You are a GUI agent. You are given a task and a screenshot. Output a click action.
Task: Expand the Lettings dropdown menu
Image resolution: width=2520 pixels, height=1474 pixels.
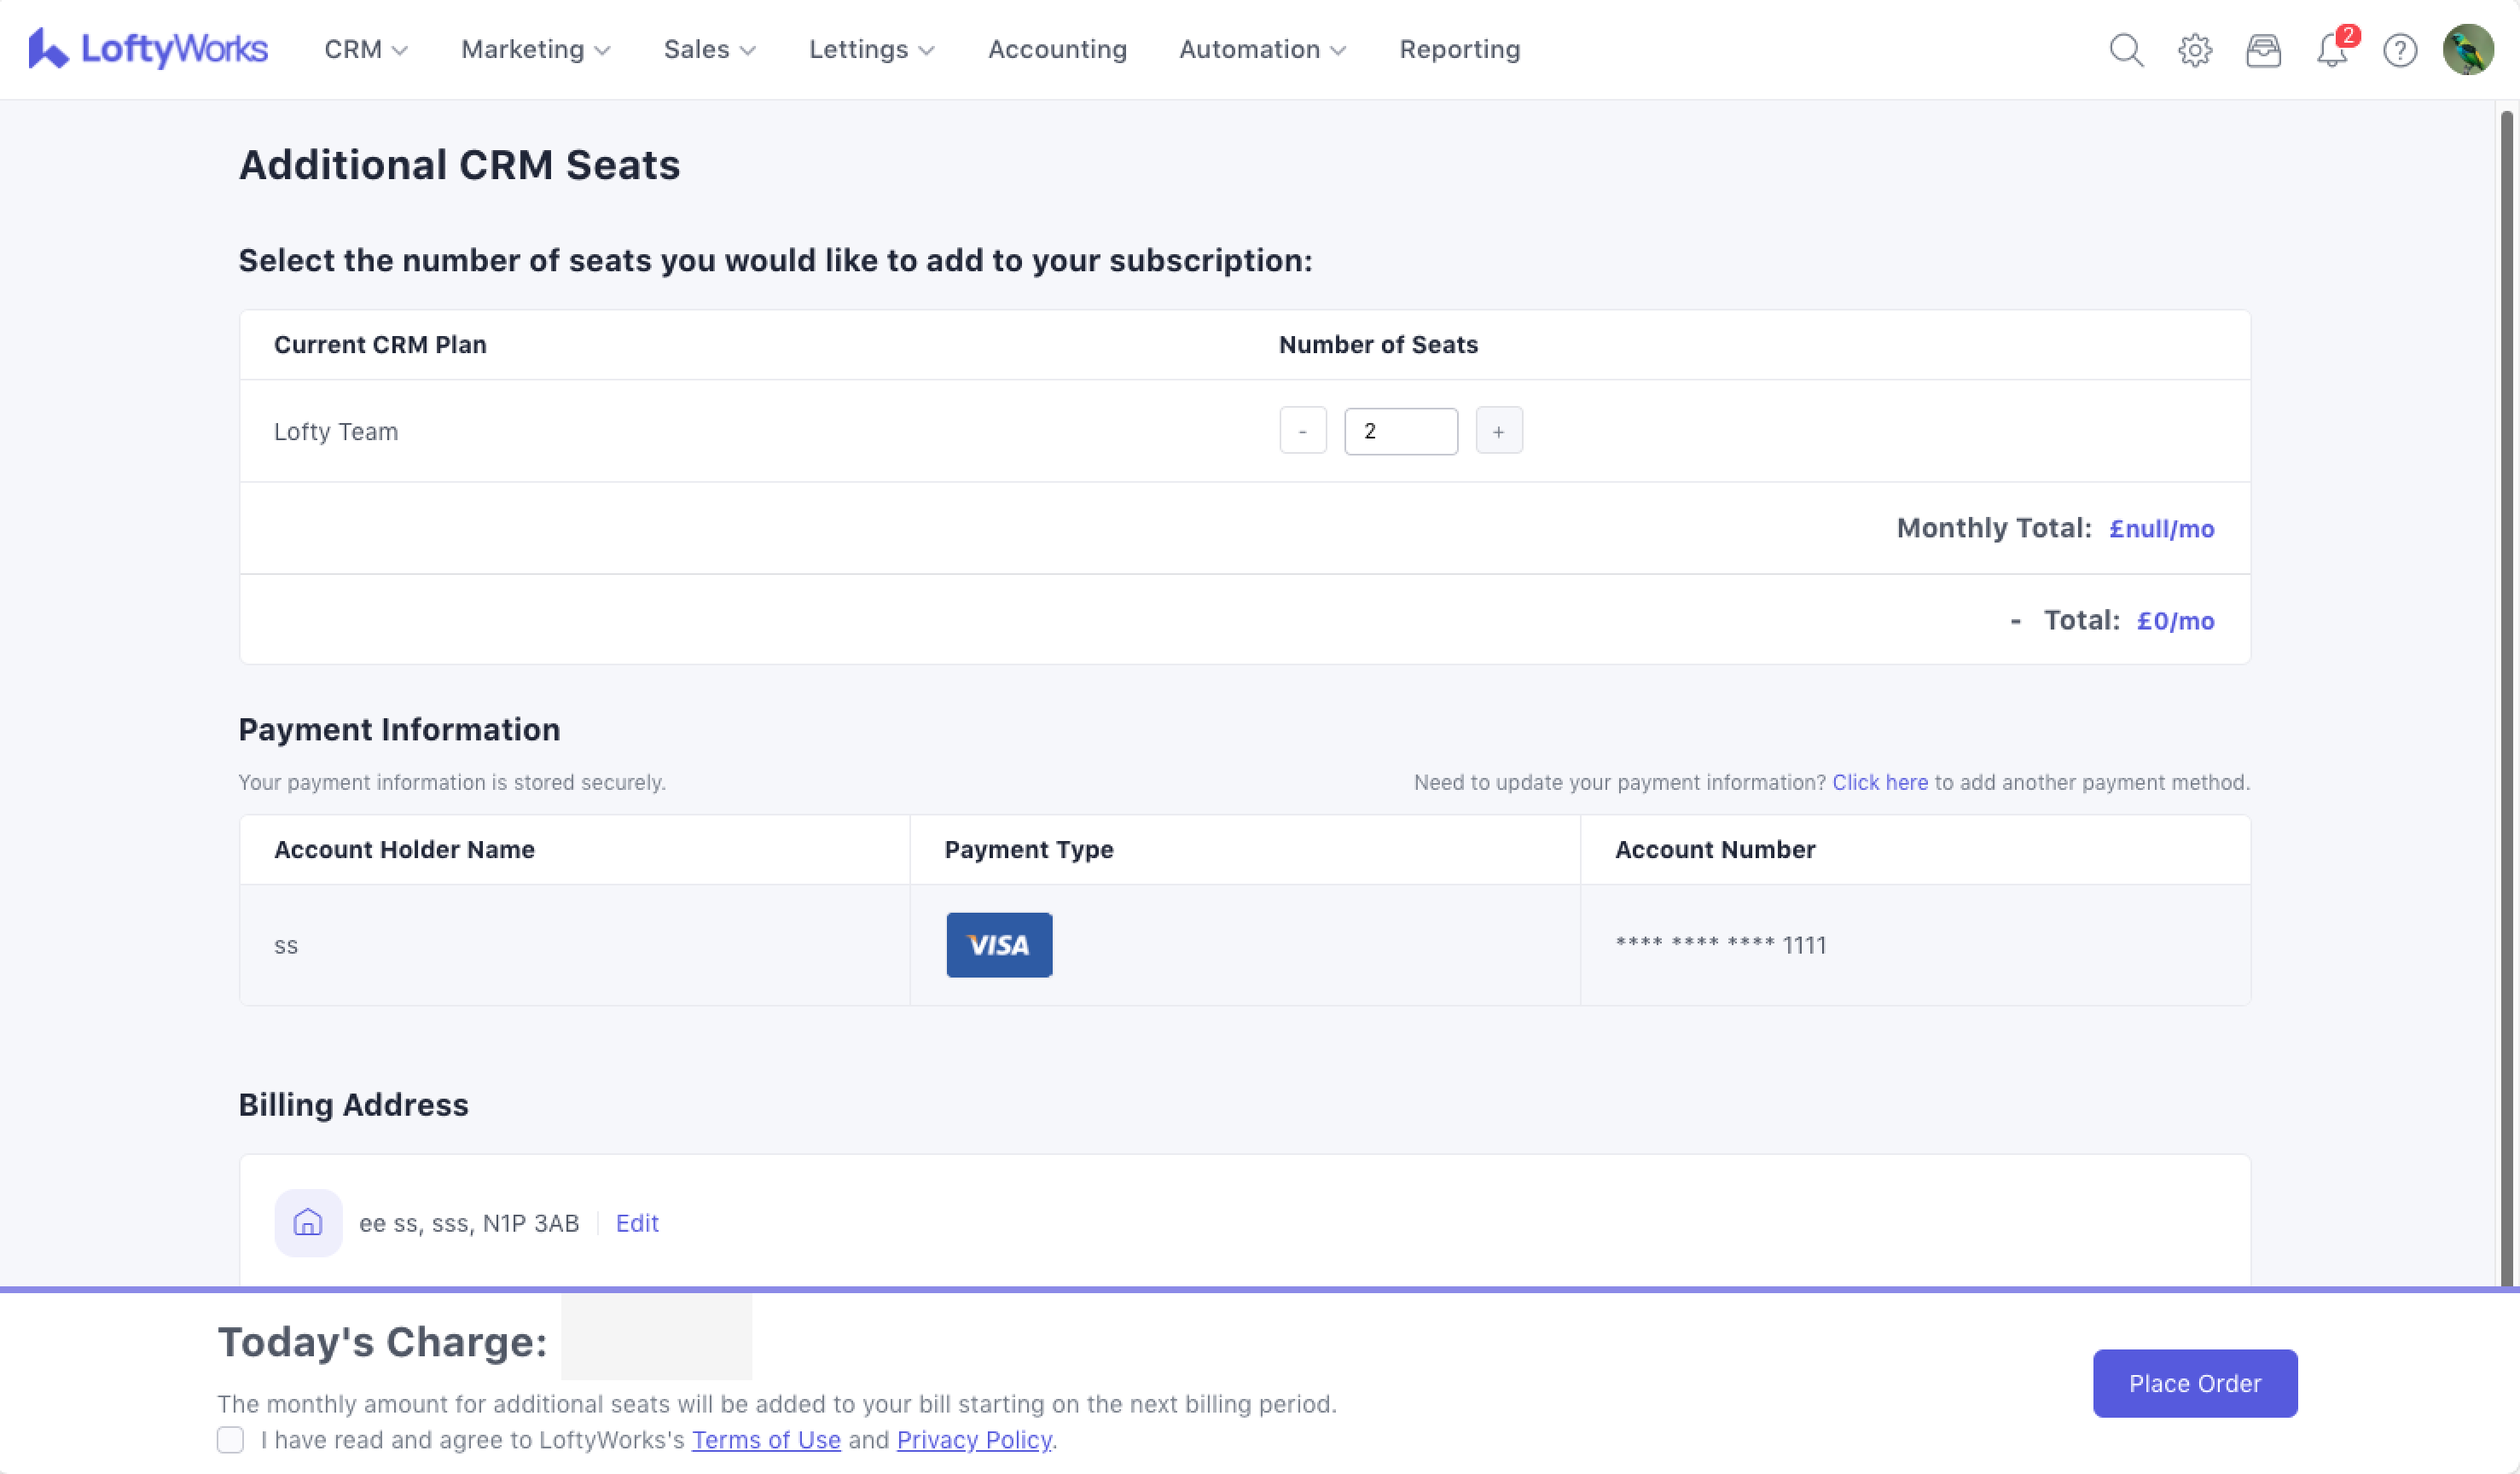[871, 50]
